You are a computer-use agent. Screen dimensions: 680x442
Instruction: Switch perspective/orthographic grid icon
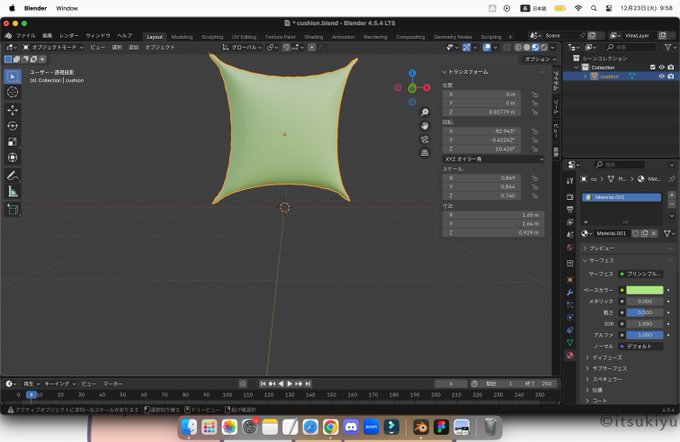[425, 153]
